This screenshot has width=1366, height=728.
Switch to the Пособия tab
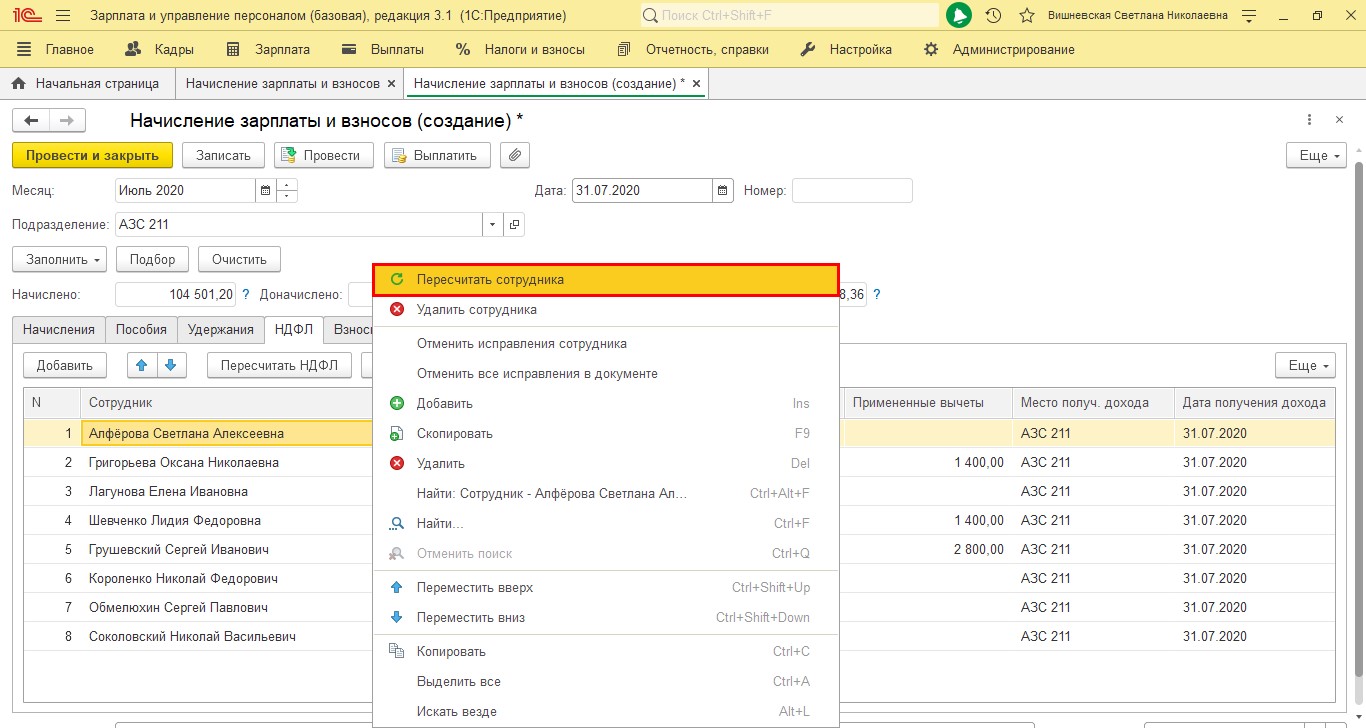pos(142,329)
